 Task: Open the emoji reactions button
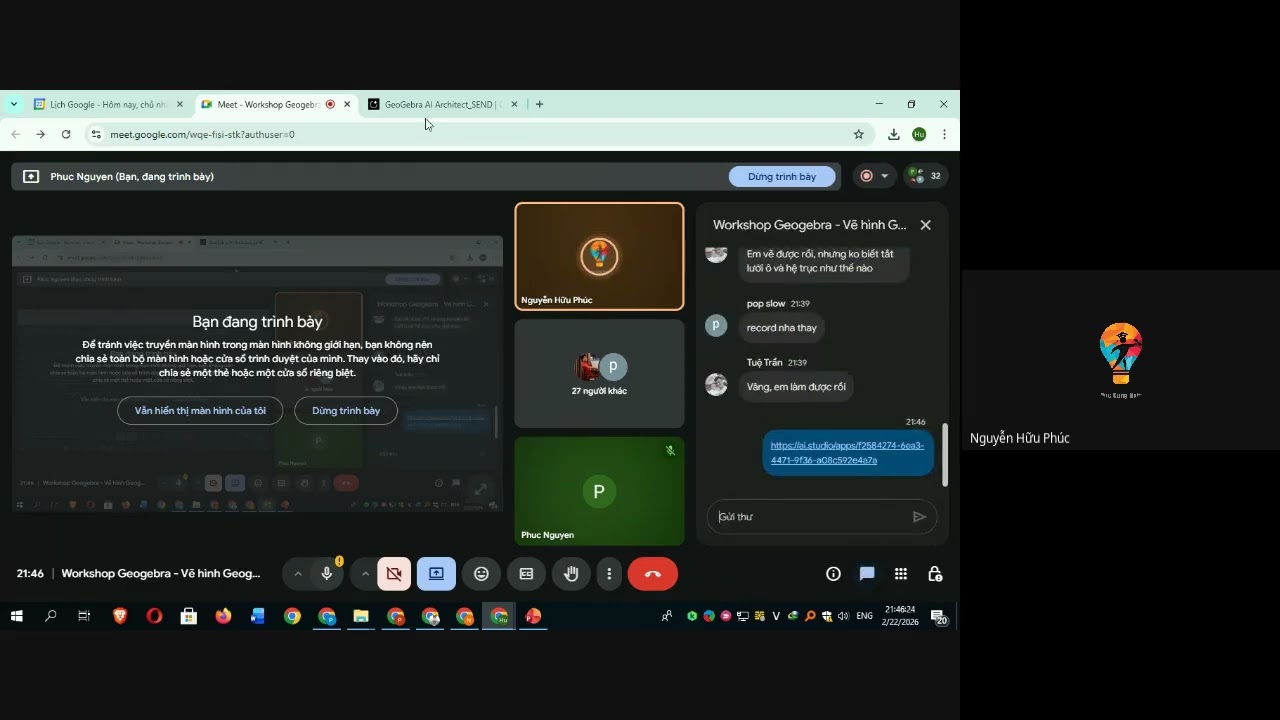[481, 574]
